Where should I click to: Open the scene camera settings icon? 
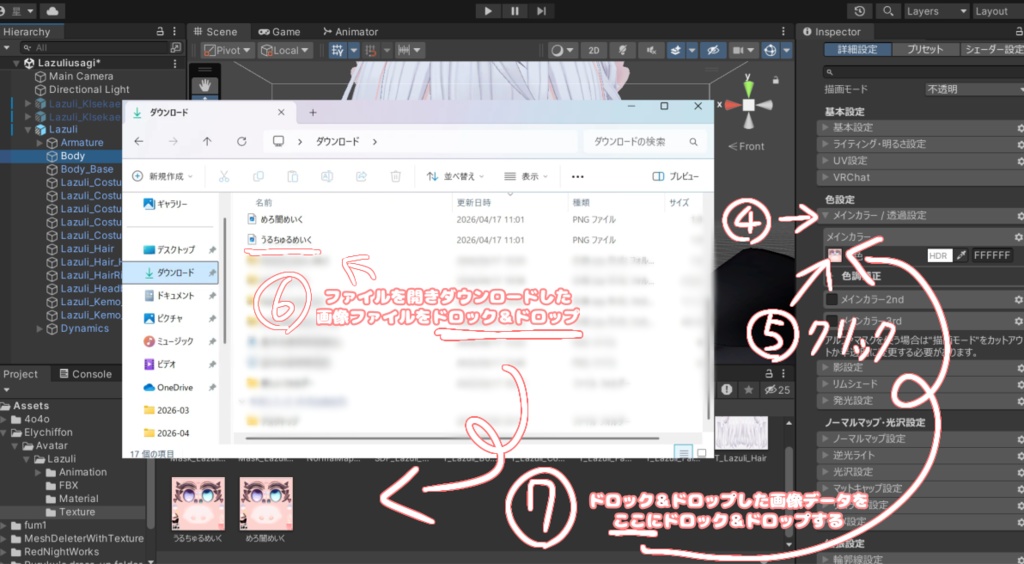[x=739, y=50]
